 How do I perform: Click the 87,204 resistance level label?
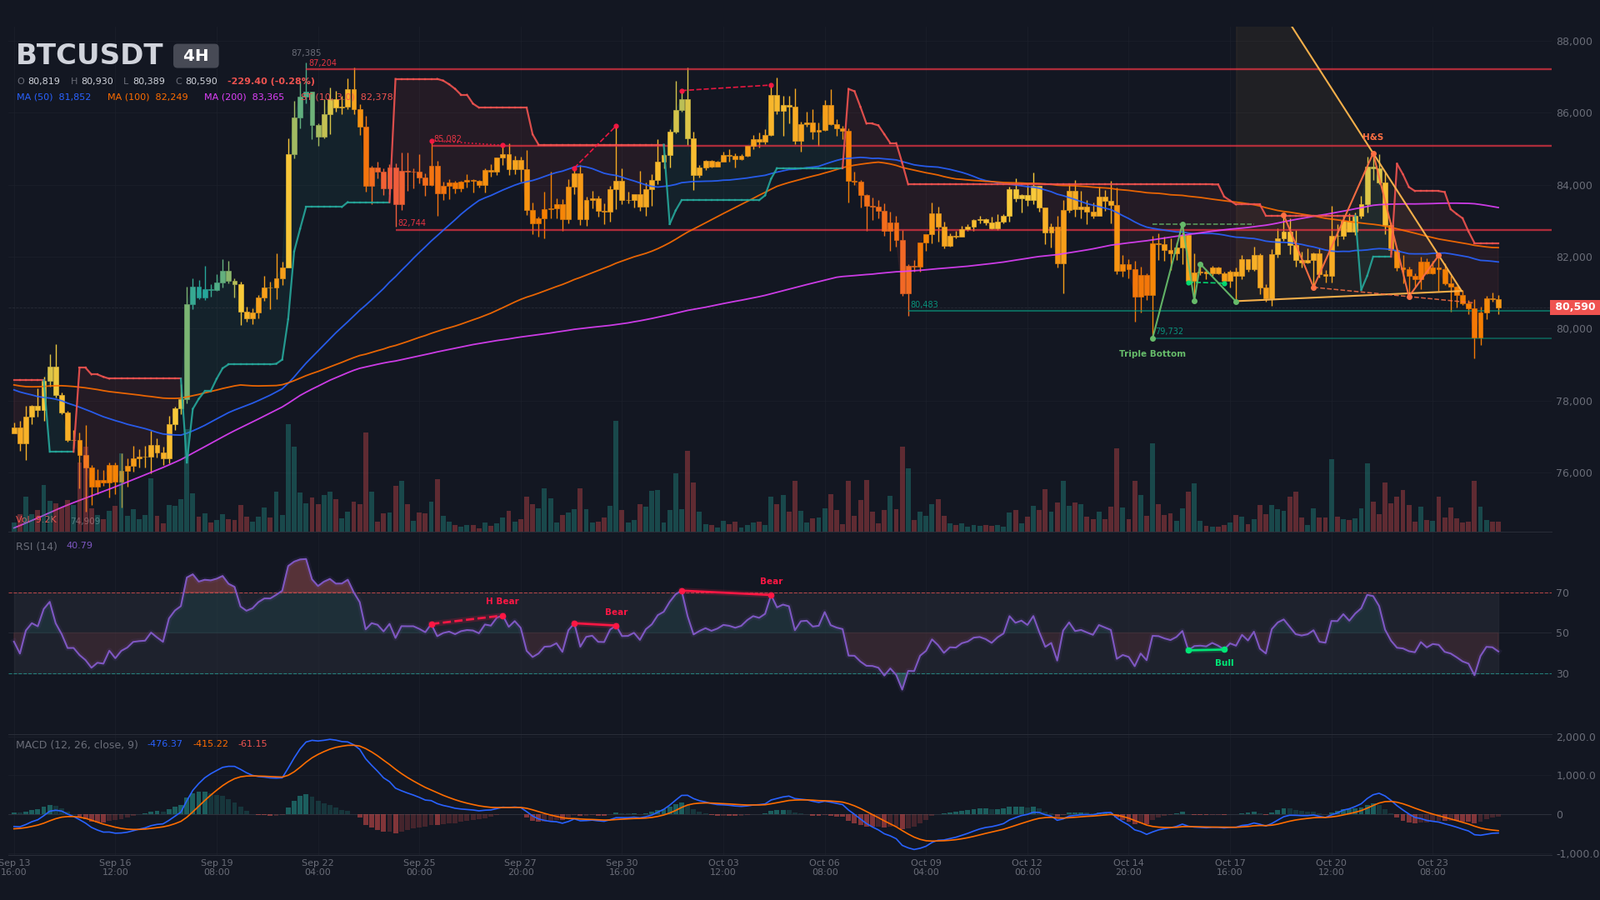pyautogui.click(x=322, y=63)
